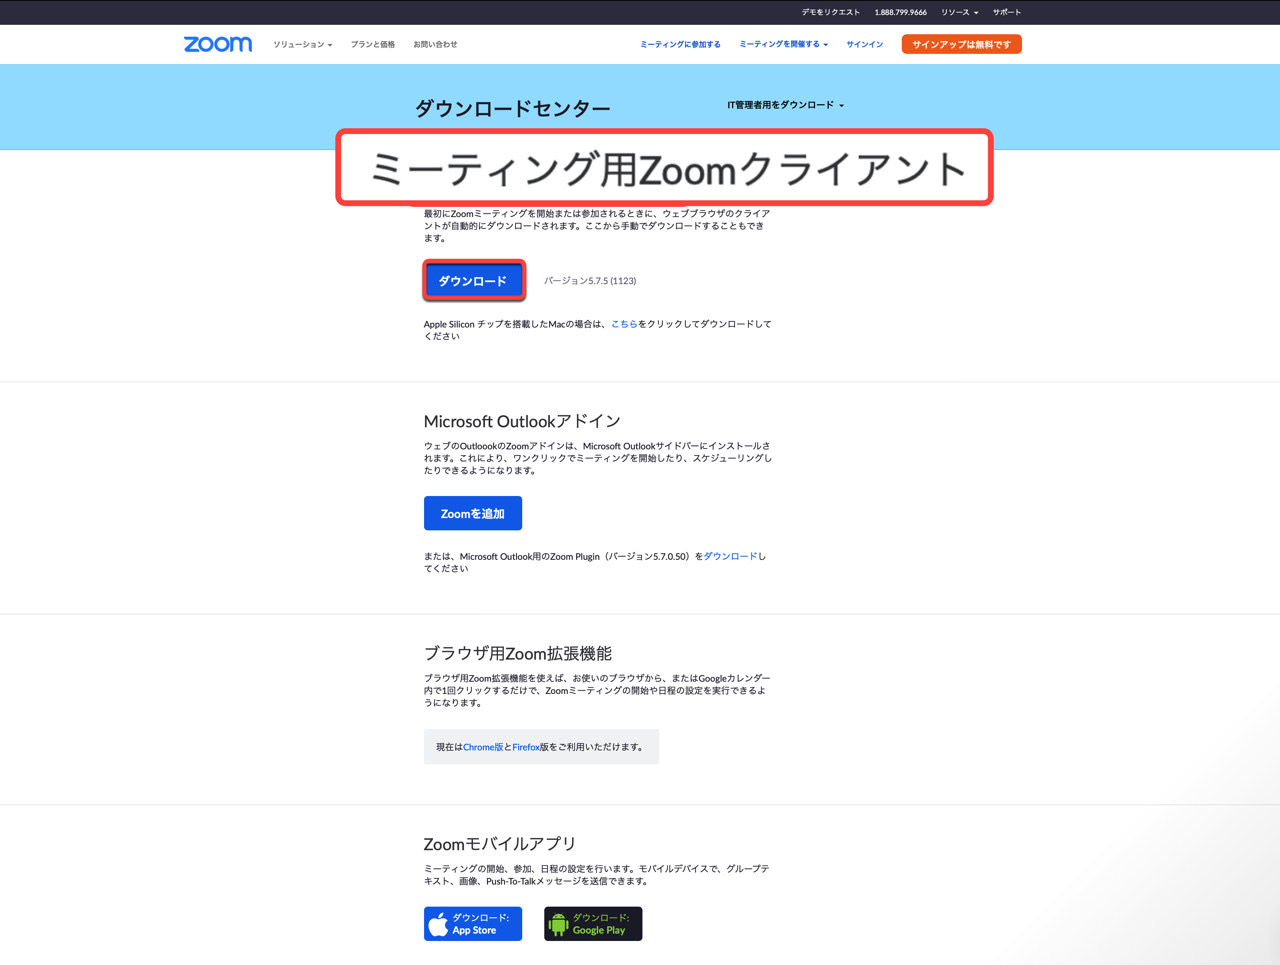Image resolution: width=1280 pixels, height=965 pixels.
Task: Click the blue ダウンロード button for Zoom client
Action: click(473, 281)
